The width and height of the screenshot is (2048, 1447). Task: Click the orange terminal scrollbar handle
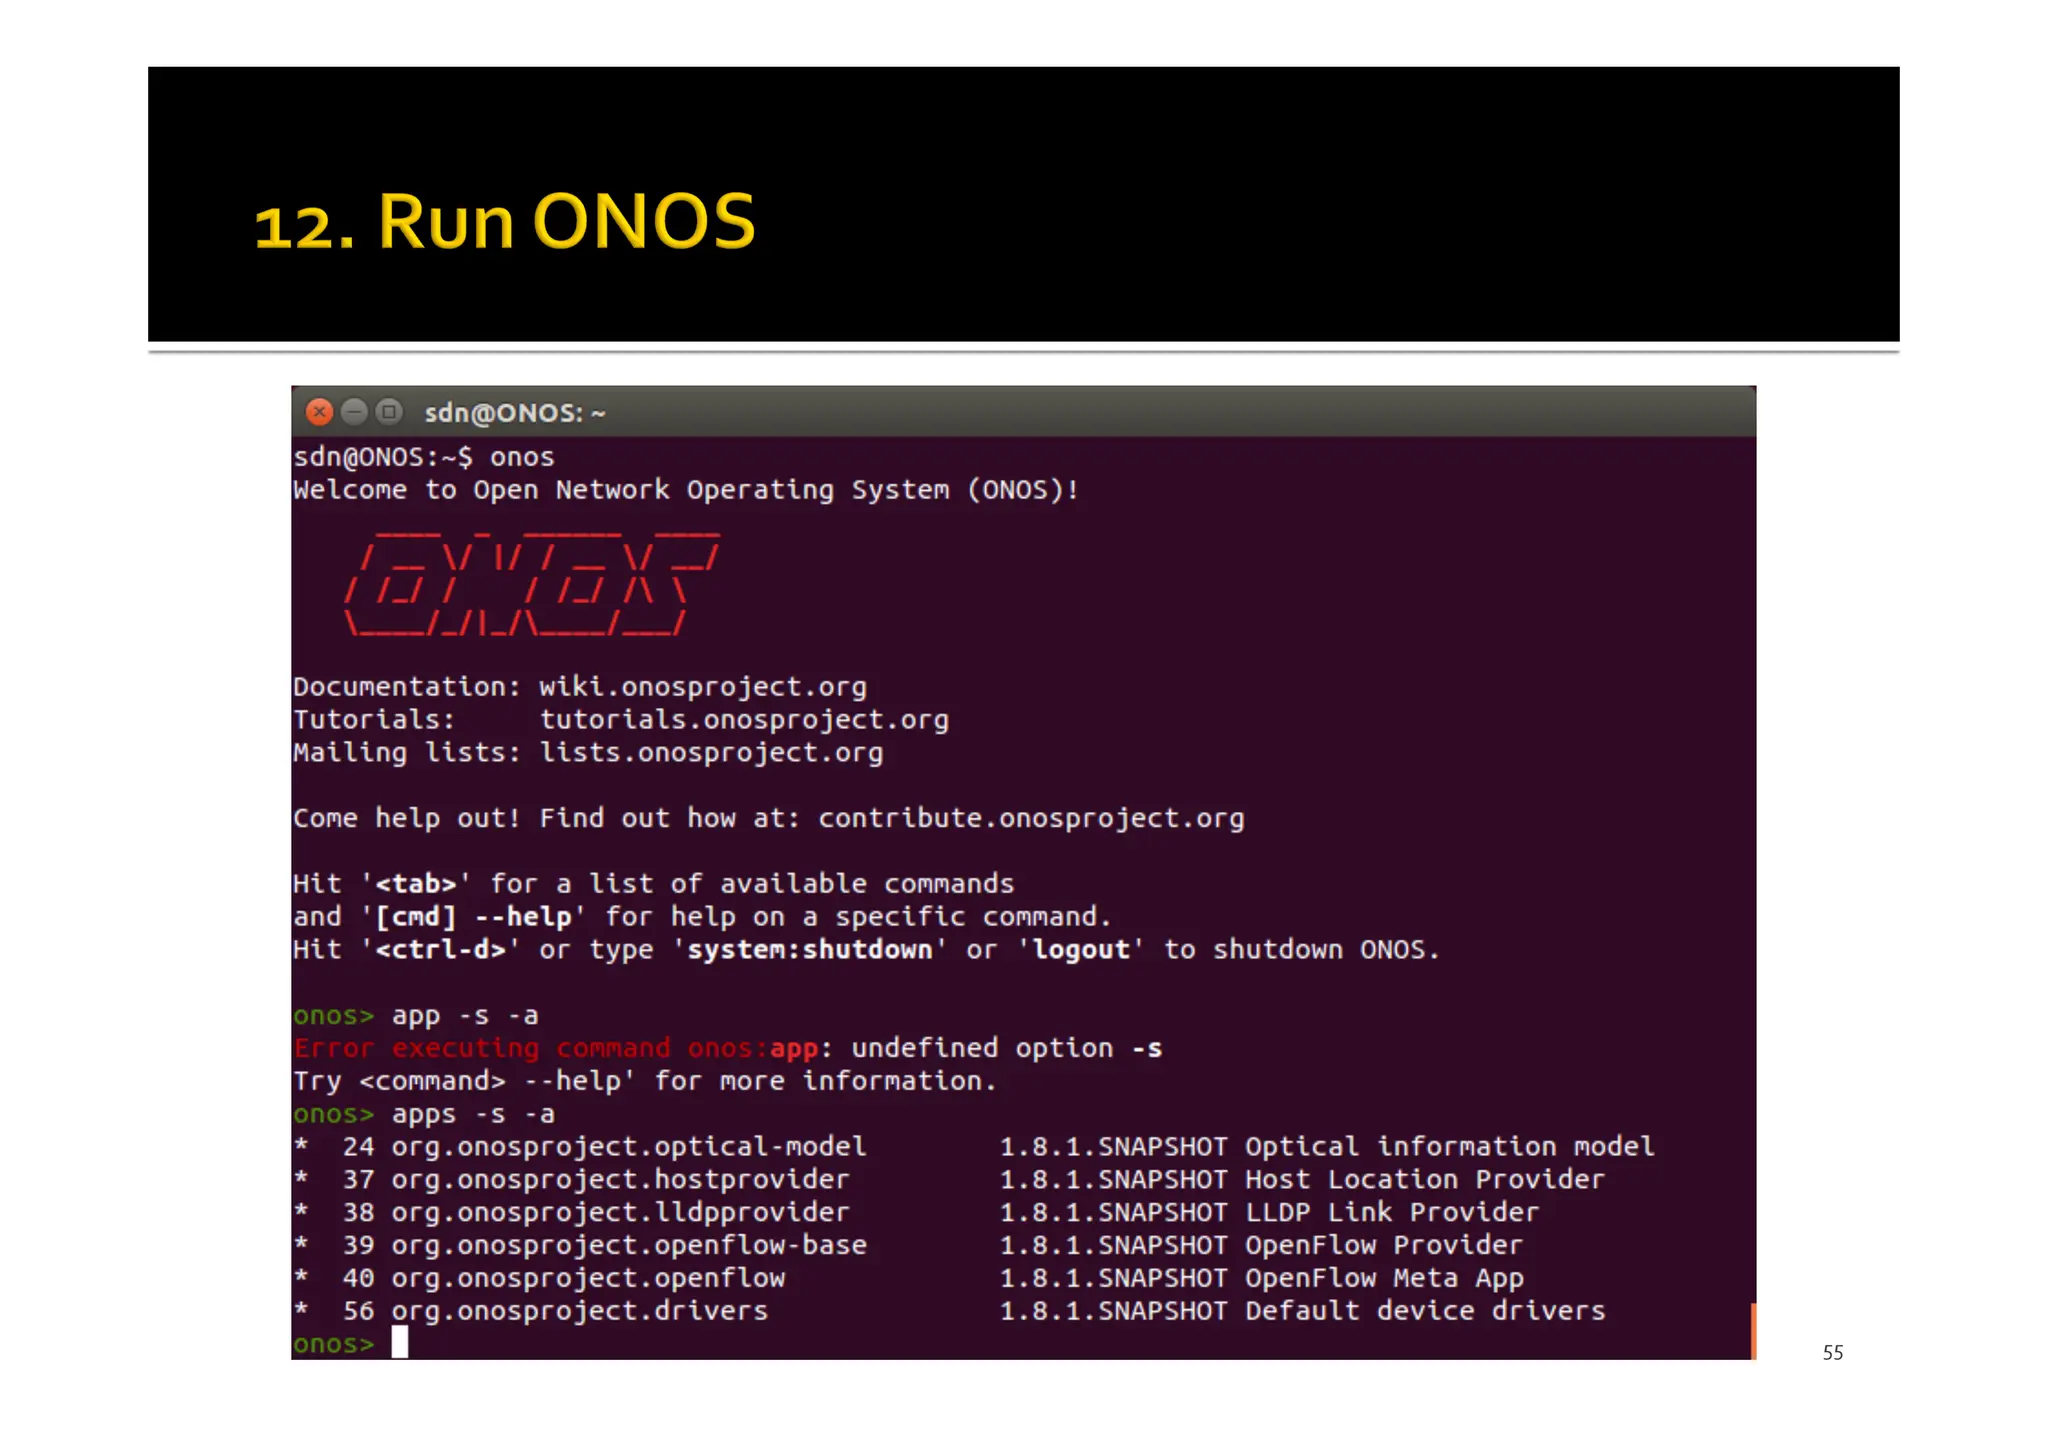coord(1752,1330)
